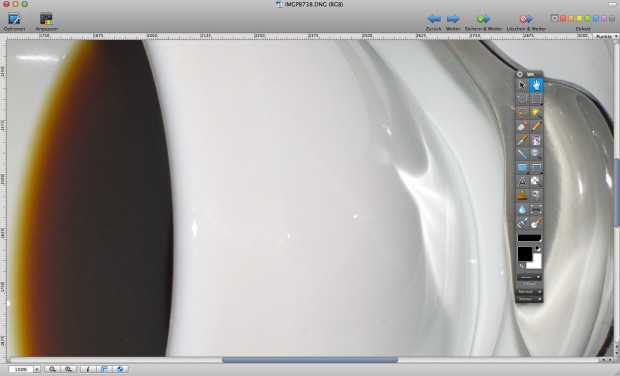Zoom in using bottom bar magnifier
This screenshot has width=620, height=376.
coord(68,369)
